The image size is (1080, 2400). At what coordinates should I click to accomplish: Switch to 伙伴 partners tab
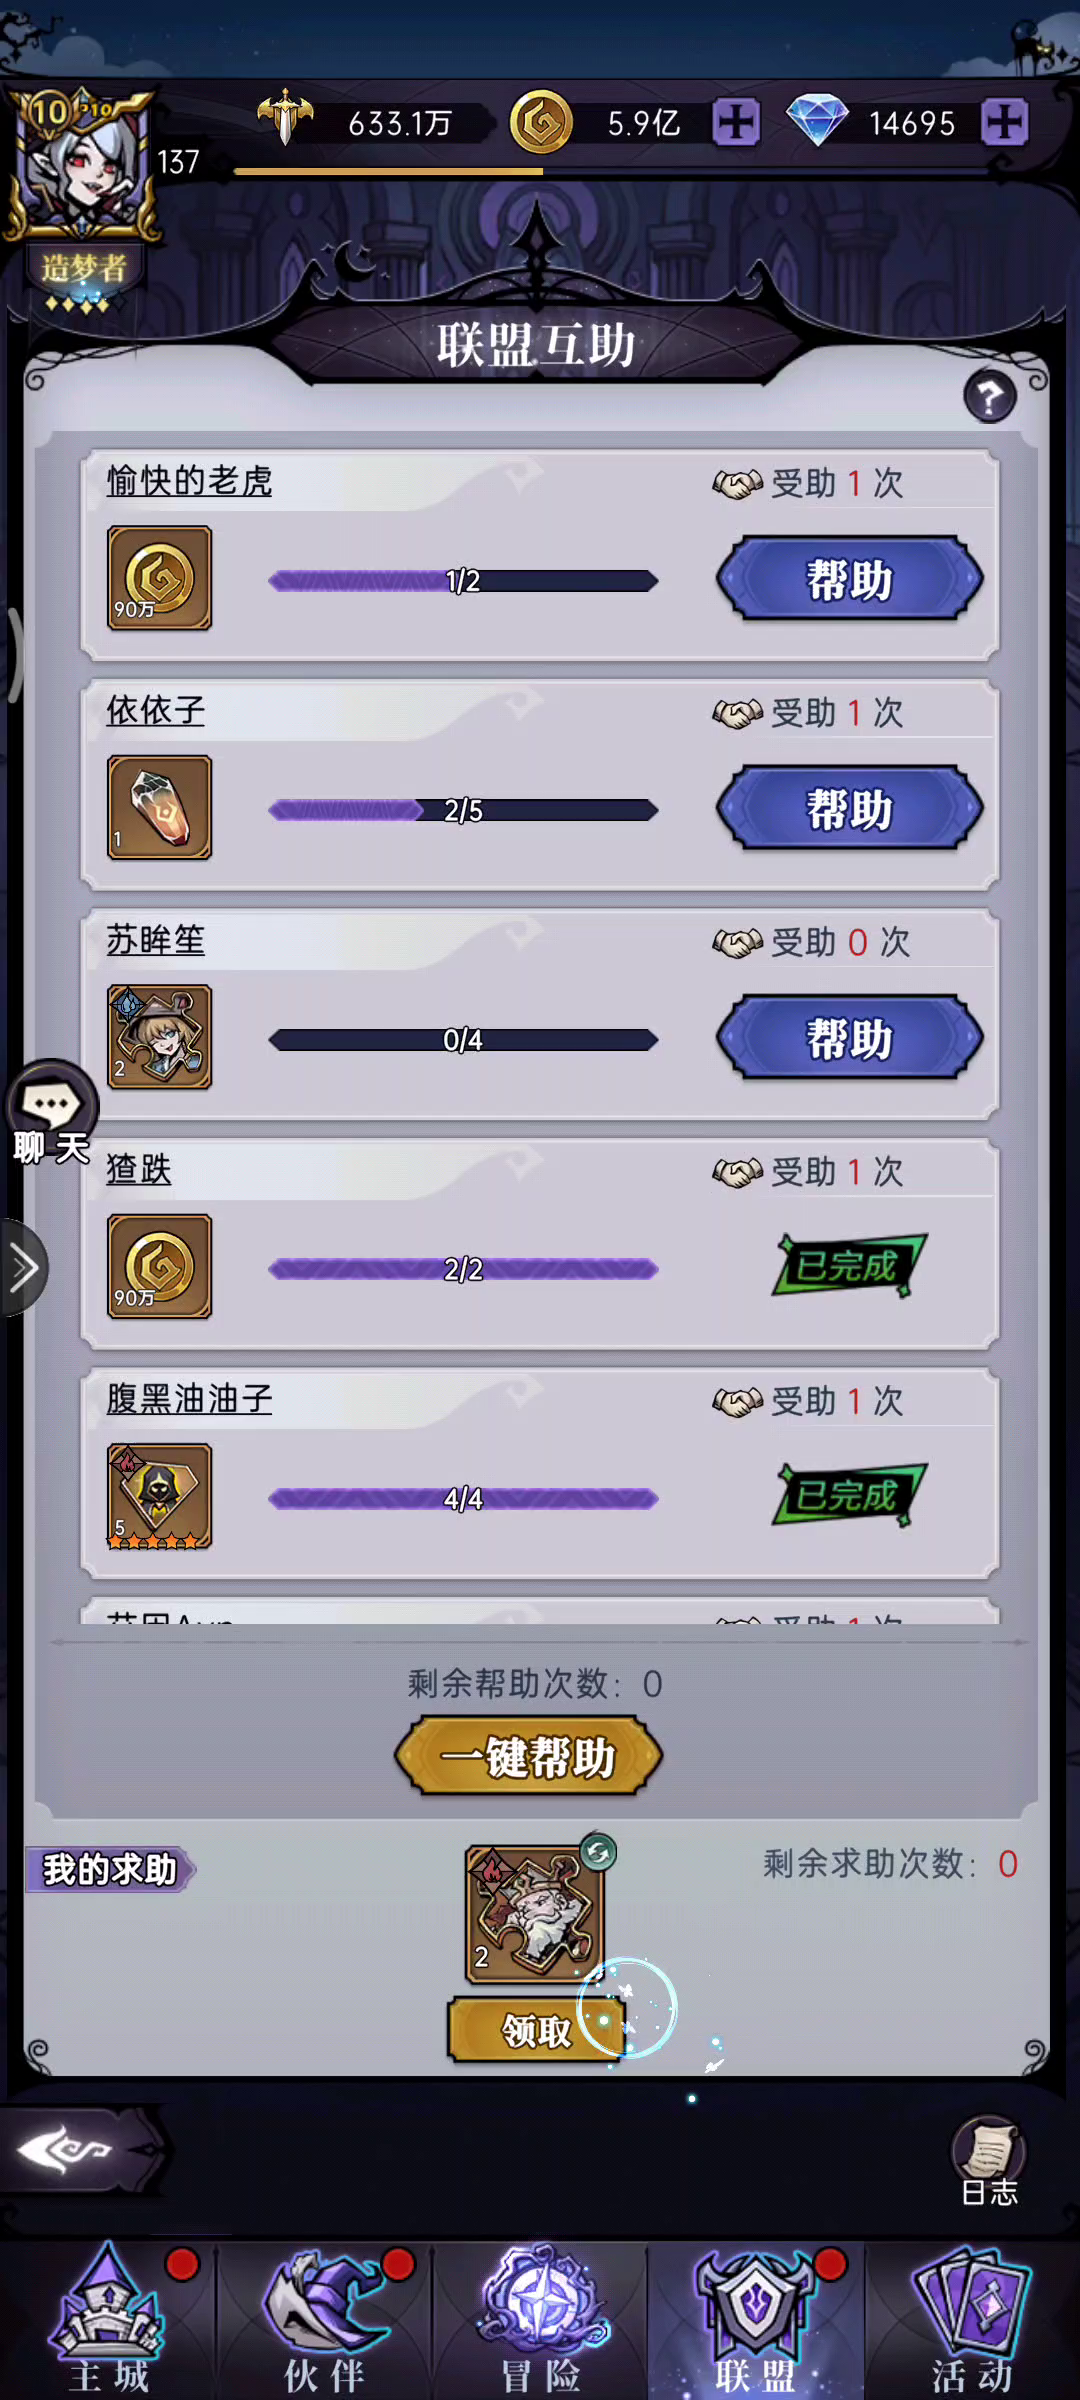pyautogui.click(x=324, y=2319)
